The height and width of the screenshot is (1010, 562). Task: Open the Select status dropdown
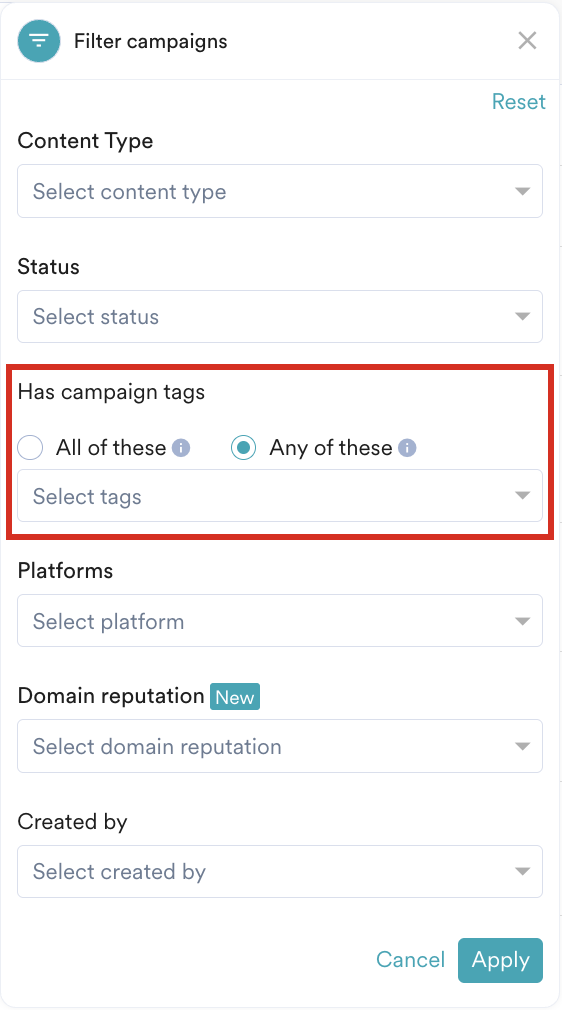(x=280, y=316)
